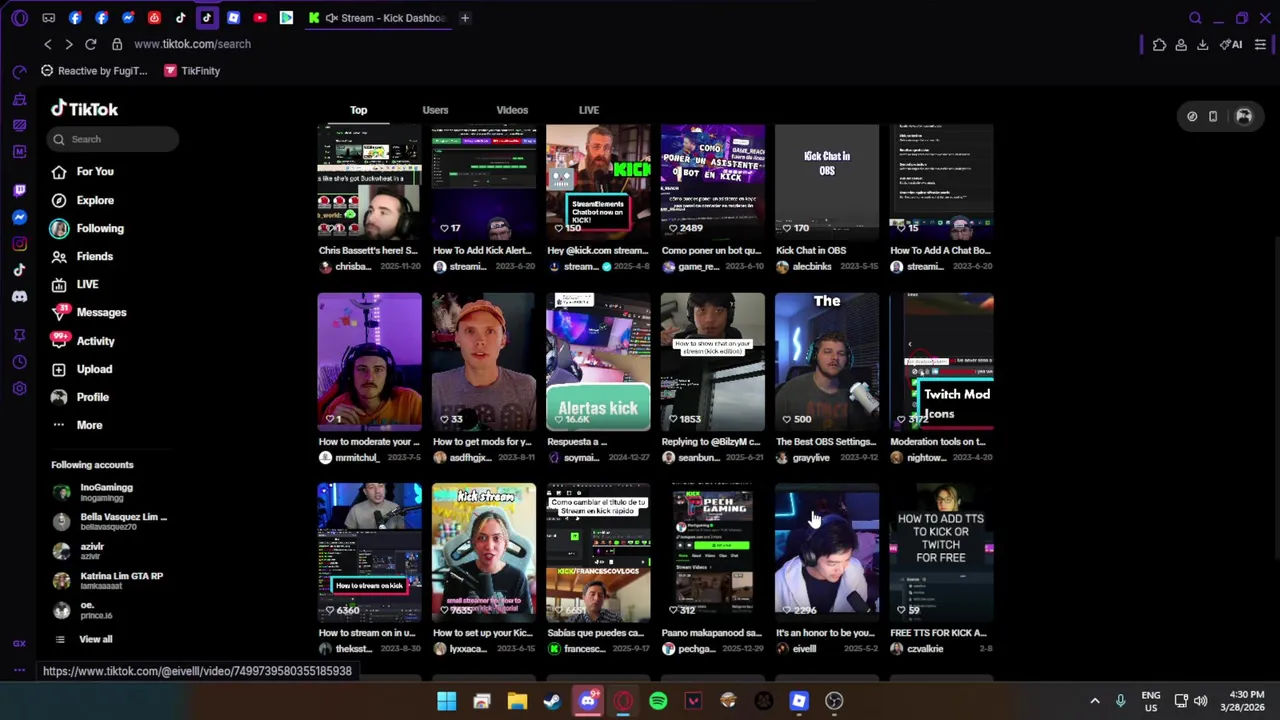Open the browser easy setup sliders icon
The height and width of the screenshot is (720, 1280).
pos(1260,44)
